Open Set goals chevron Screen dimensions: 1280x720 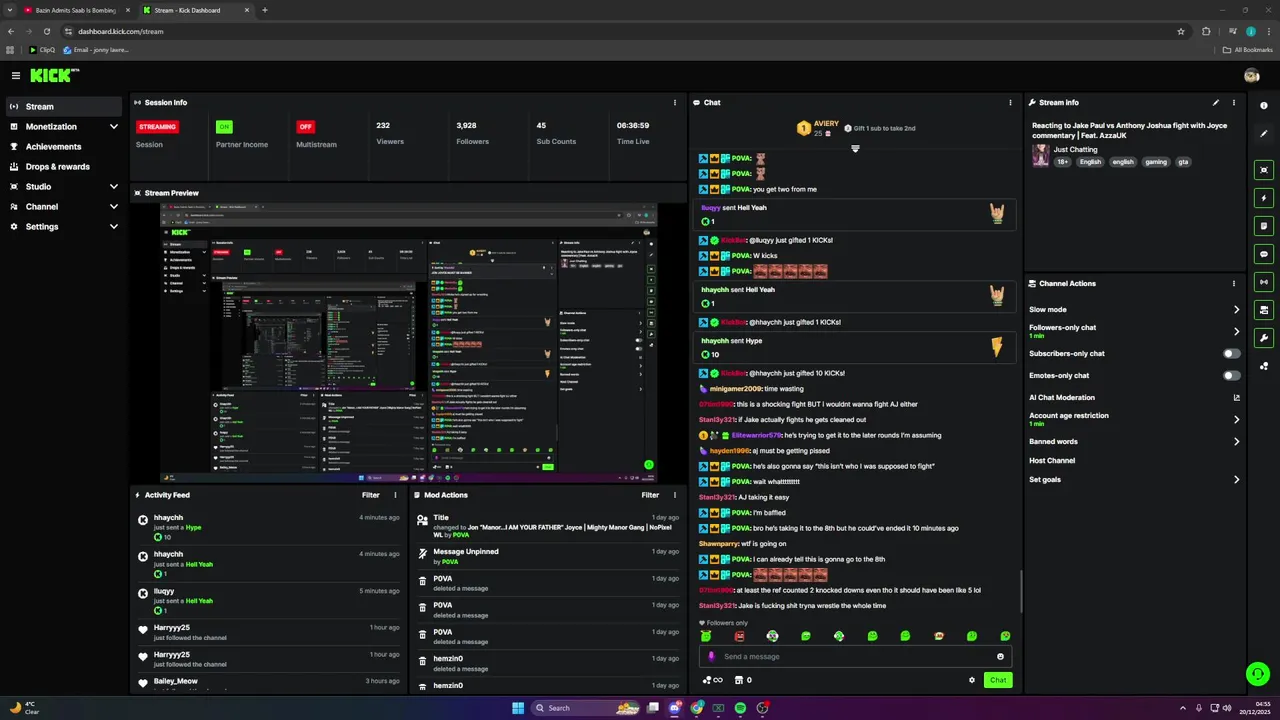pyautogui.click(x=1236, y=479)
